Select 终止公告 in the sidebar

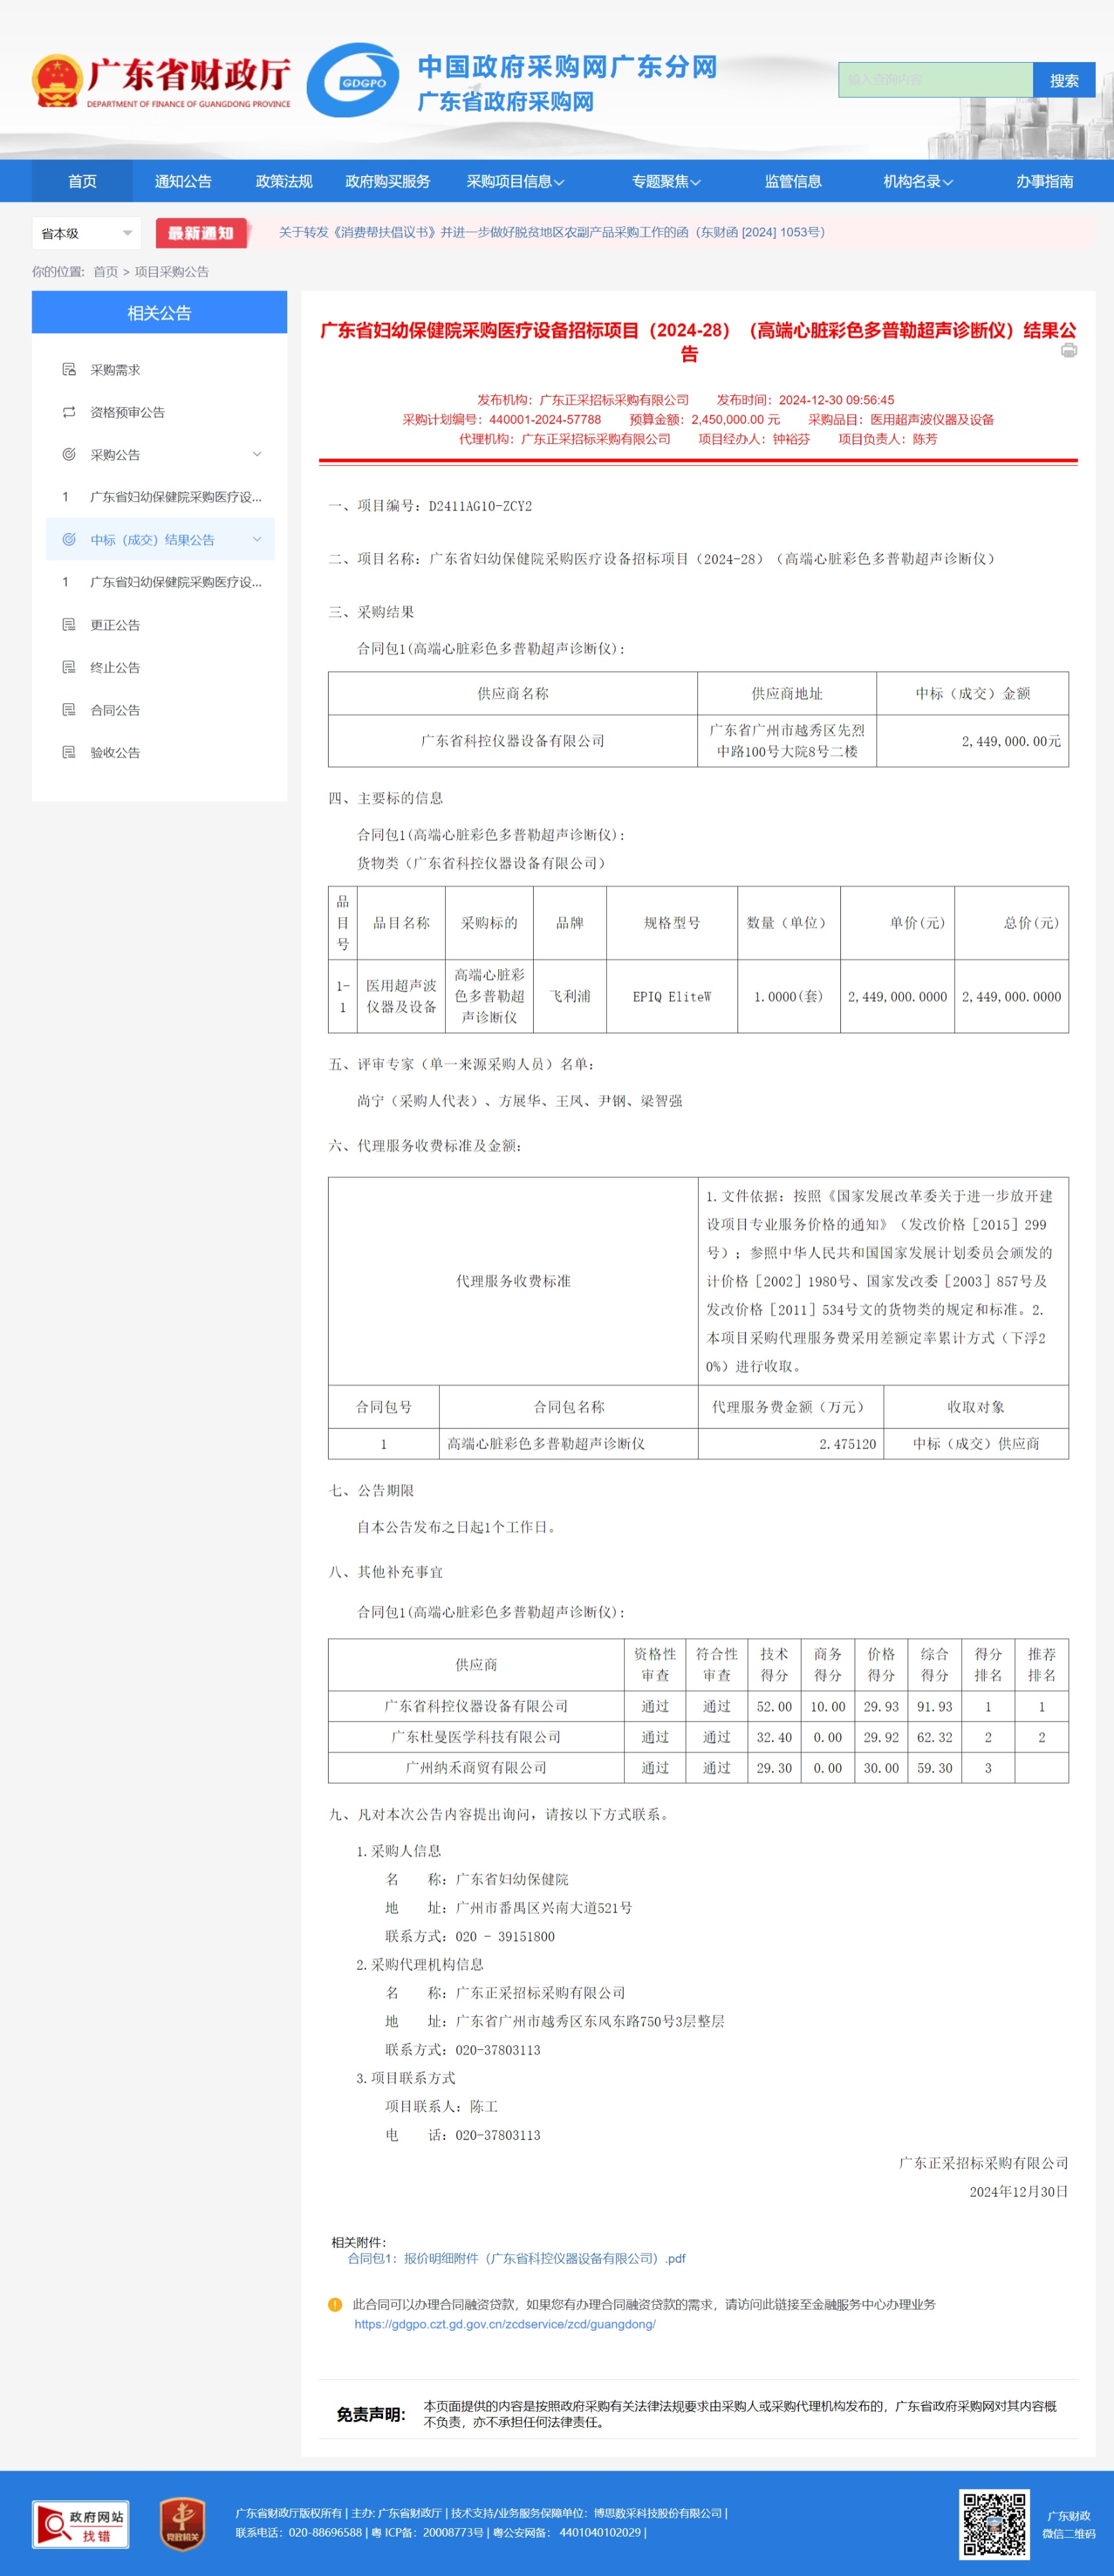pos(115,667)
